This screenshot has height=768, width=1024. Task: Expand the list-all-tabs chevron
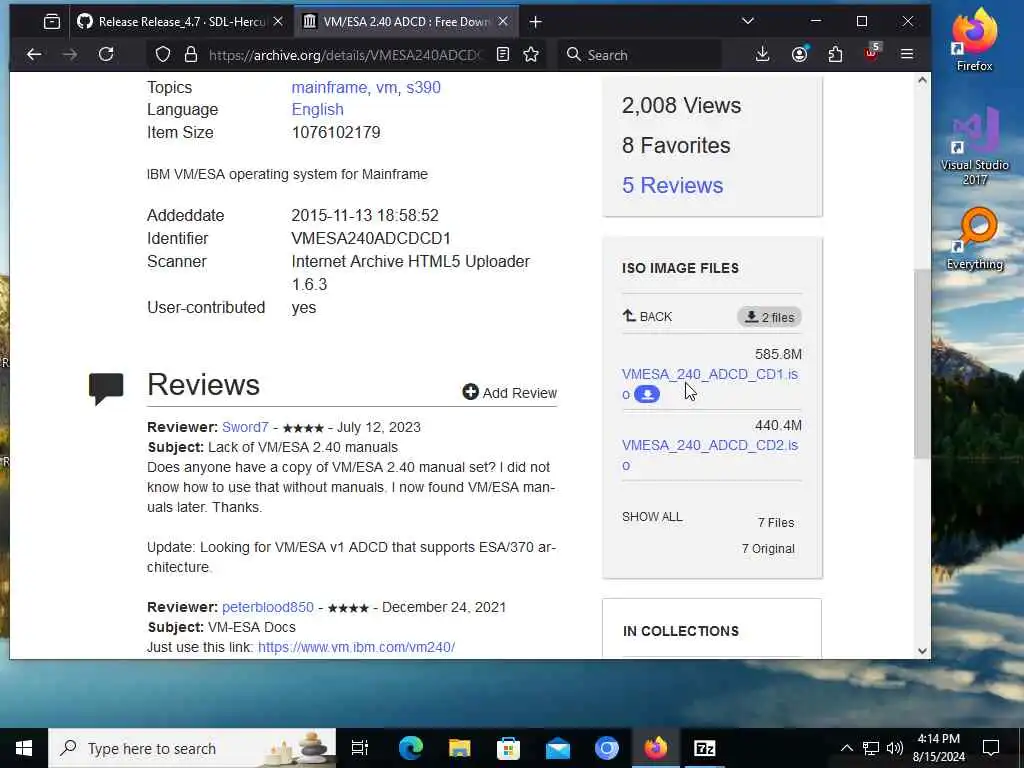click(748, 22)
